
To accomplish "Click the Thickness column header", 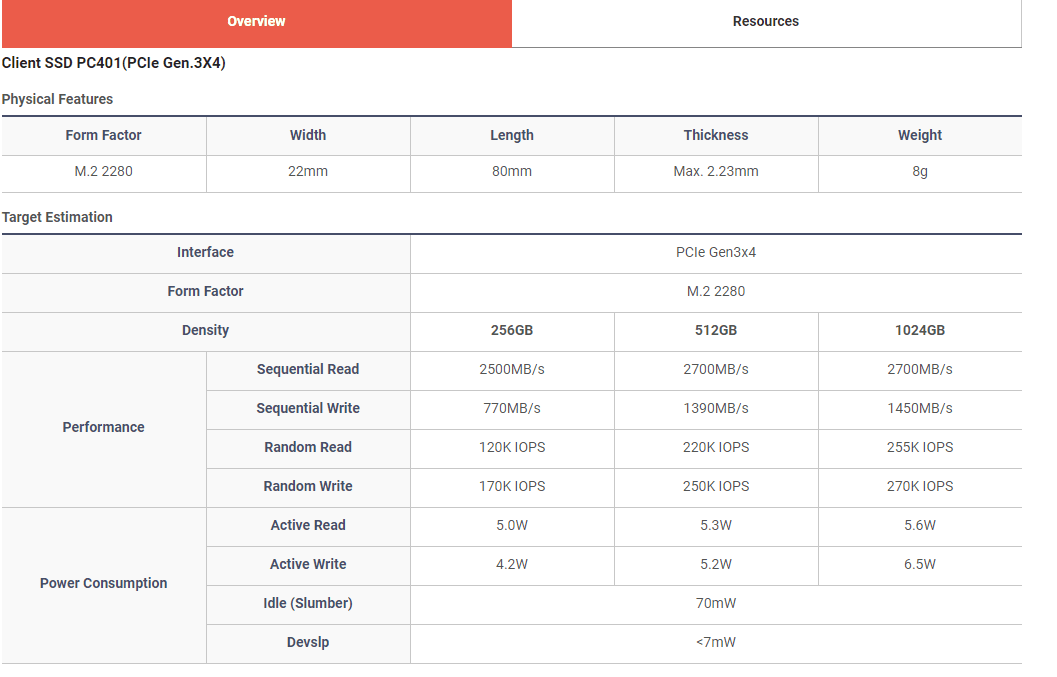I will 716,135.
